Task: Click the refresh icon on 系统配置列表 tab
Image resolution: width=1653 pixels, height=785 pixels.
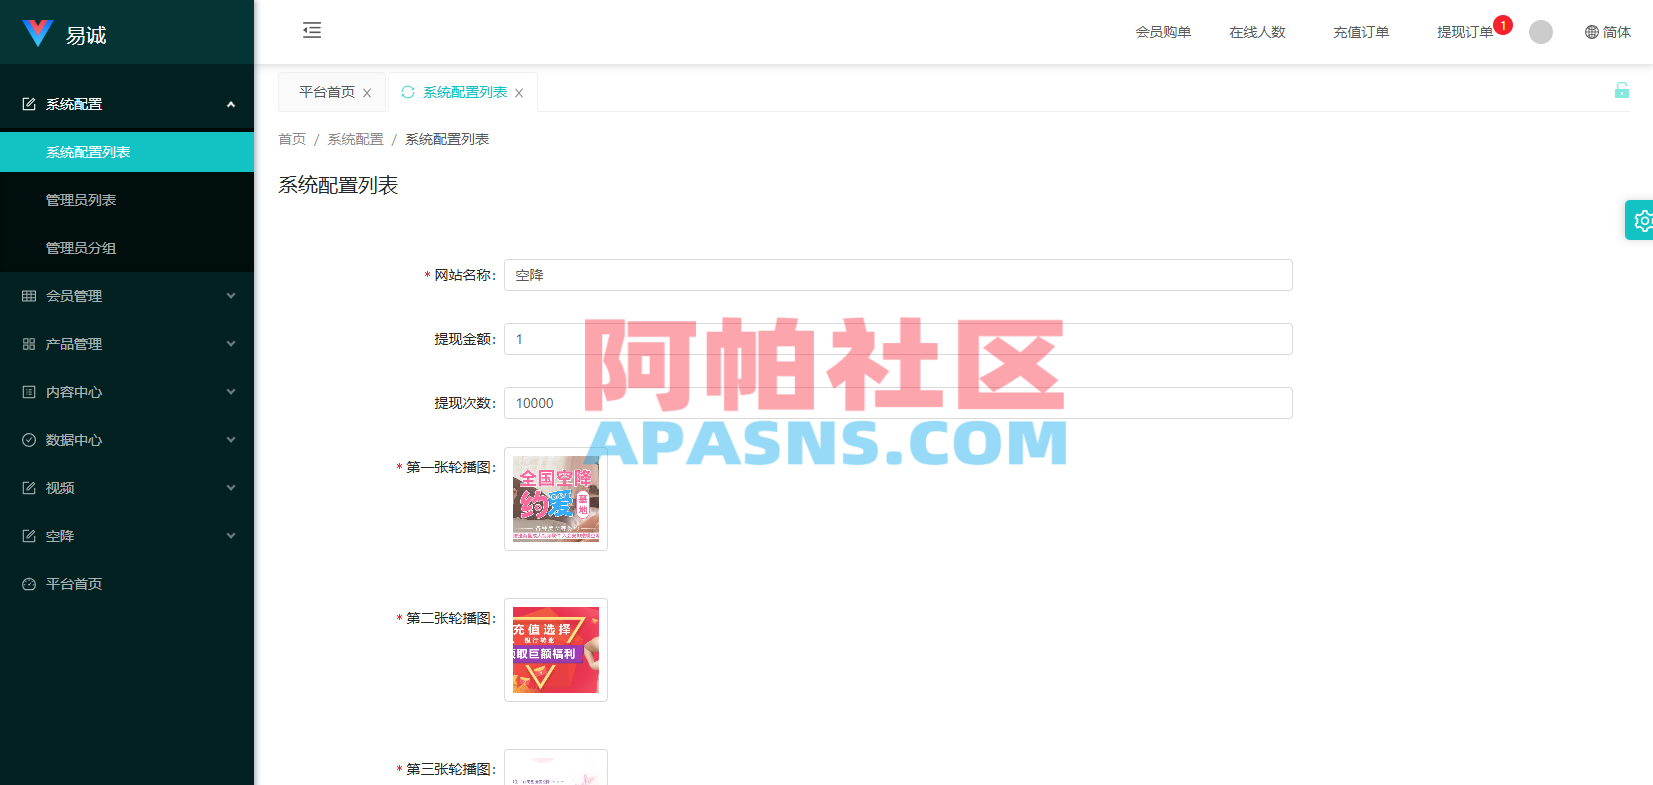Action: 408,92
